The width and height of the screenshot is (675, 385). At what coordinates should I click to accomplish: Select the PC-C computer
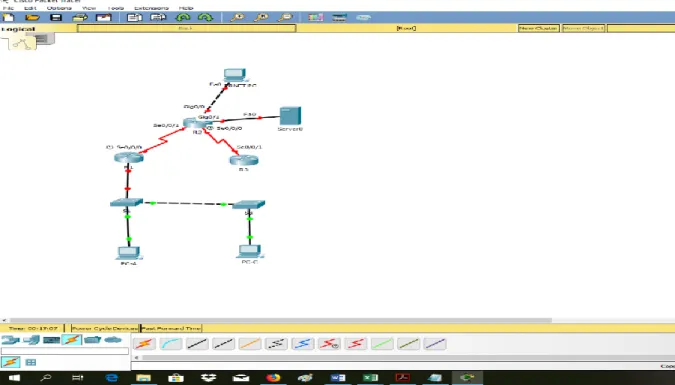click(250, 251)
